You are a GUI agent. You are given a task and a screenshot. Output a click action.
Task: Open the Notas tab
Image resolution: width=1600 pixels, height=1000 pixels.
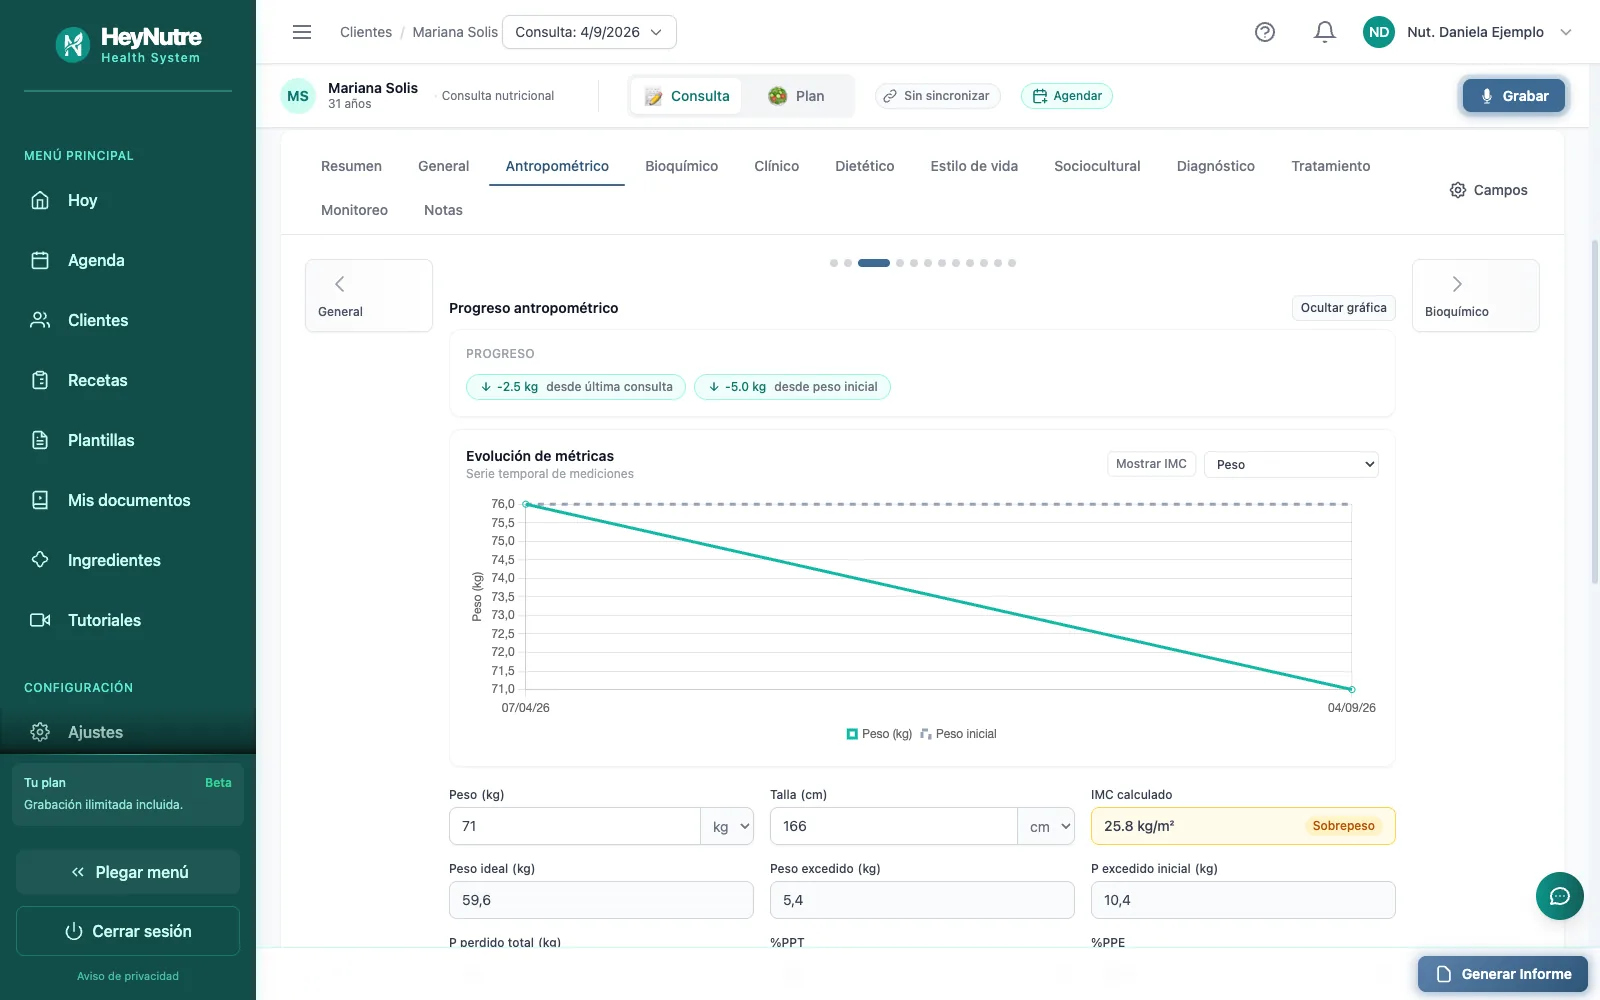tap(443, 210)
